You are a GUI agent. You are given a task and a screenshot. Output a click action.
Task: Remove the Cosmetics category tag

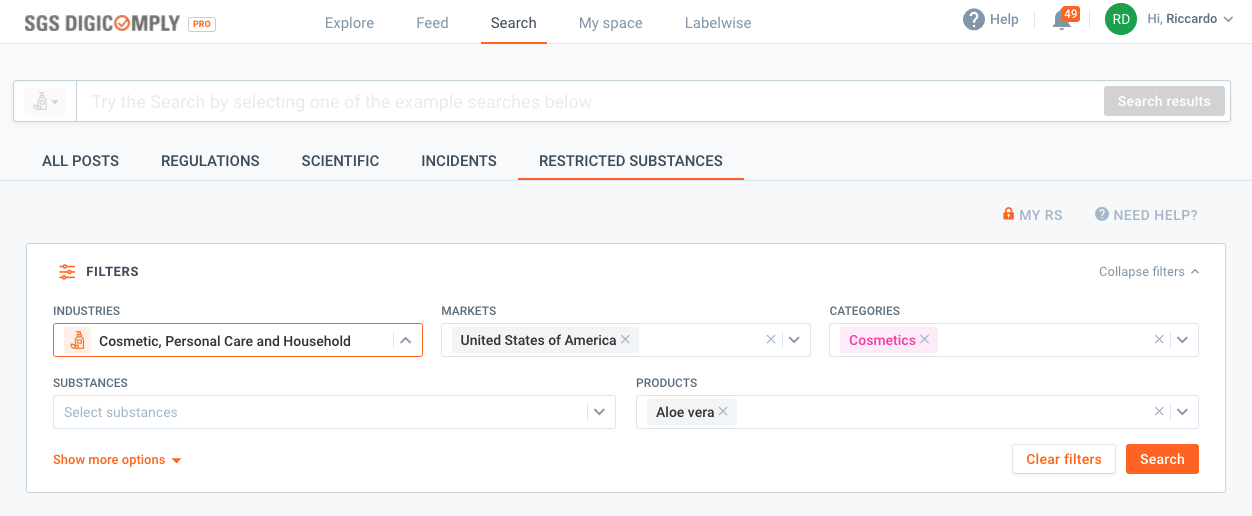pos(925,340)
